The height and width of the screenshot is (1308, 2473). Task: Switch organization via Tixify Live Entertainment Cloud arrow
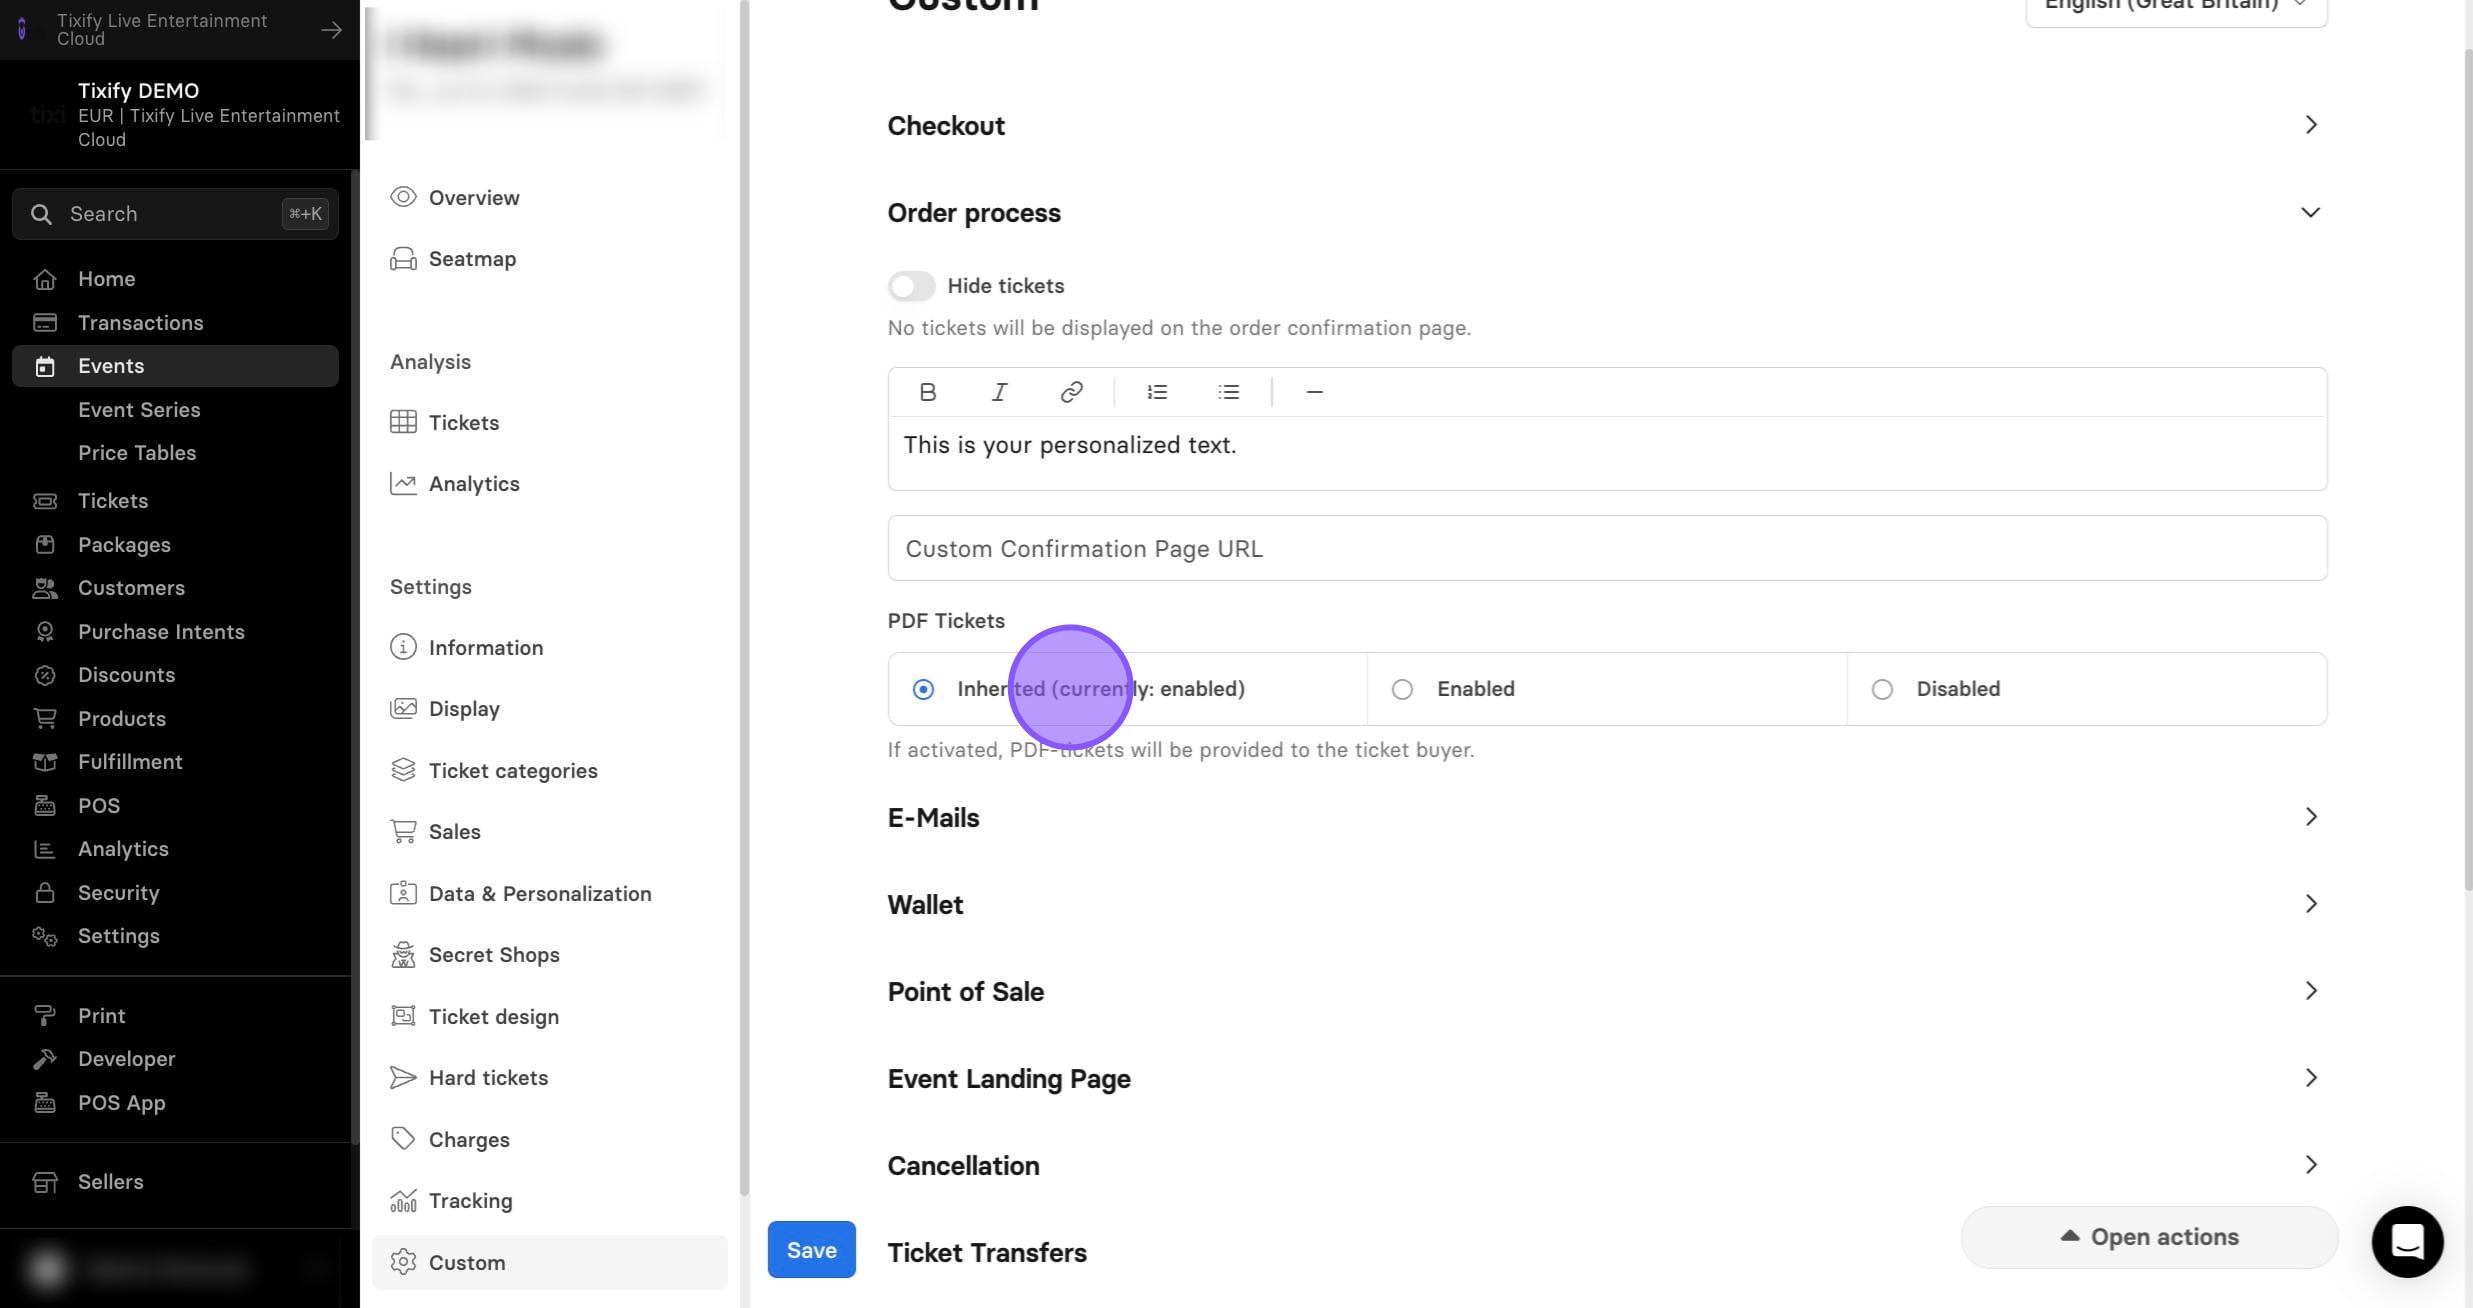[331, 30]
